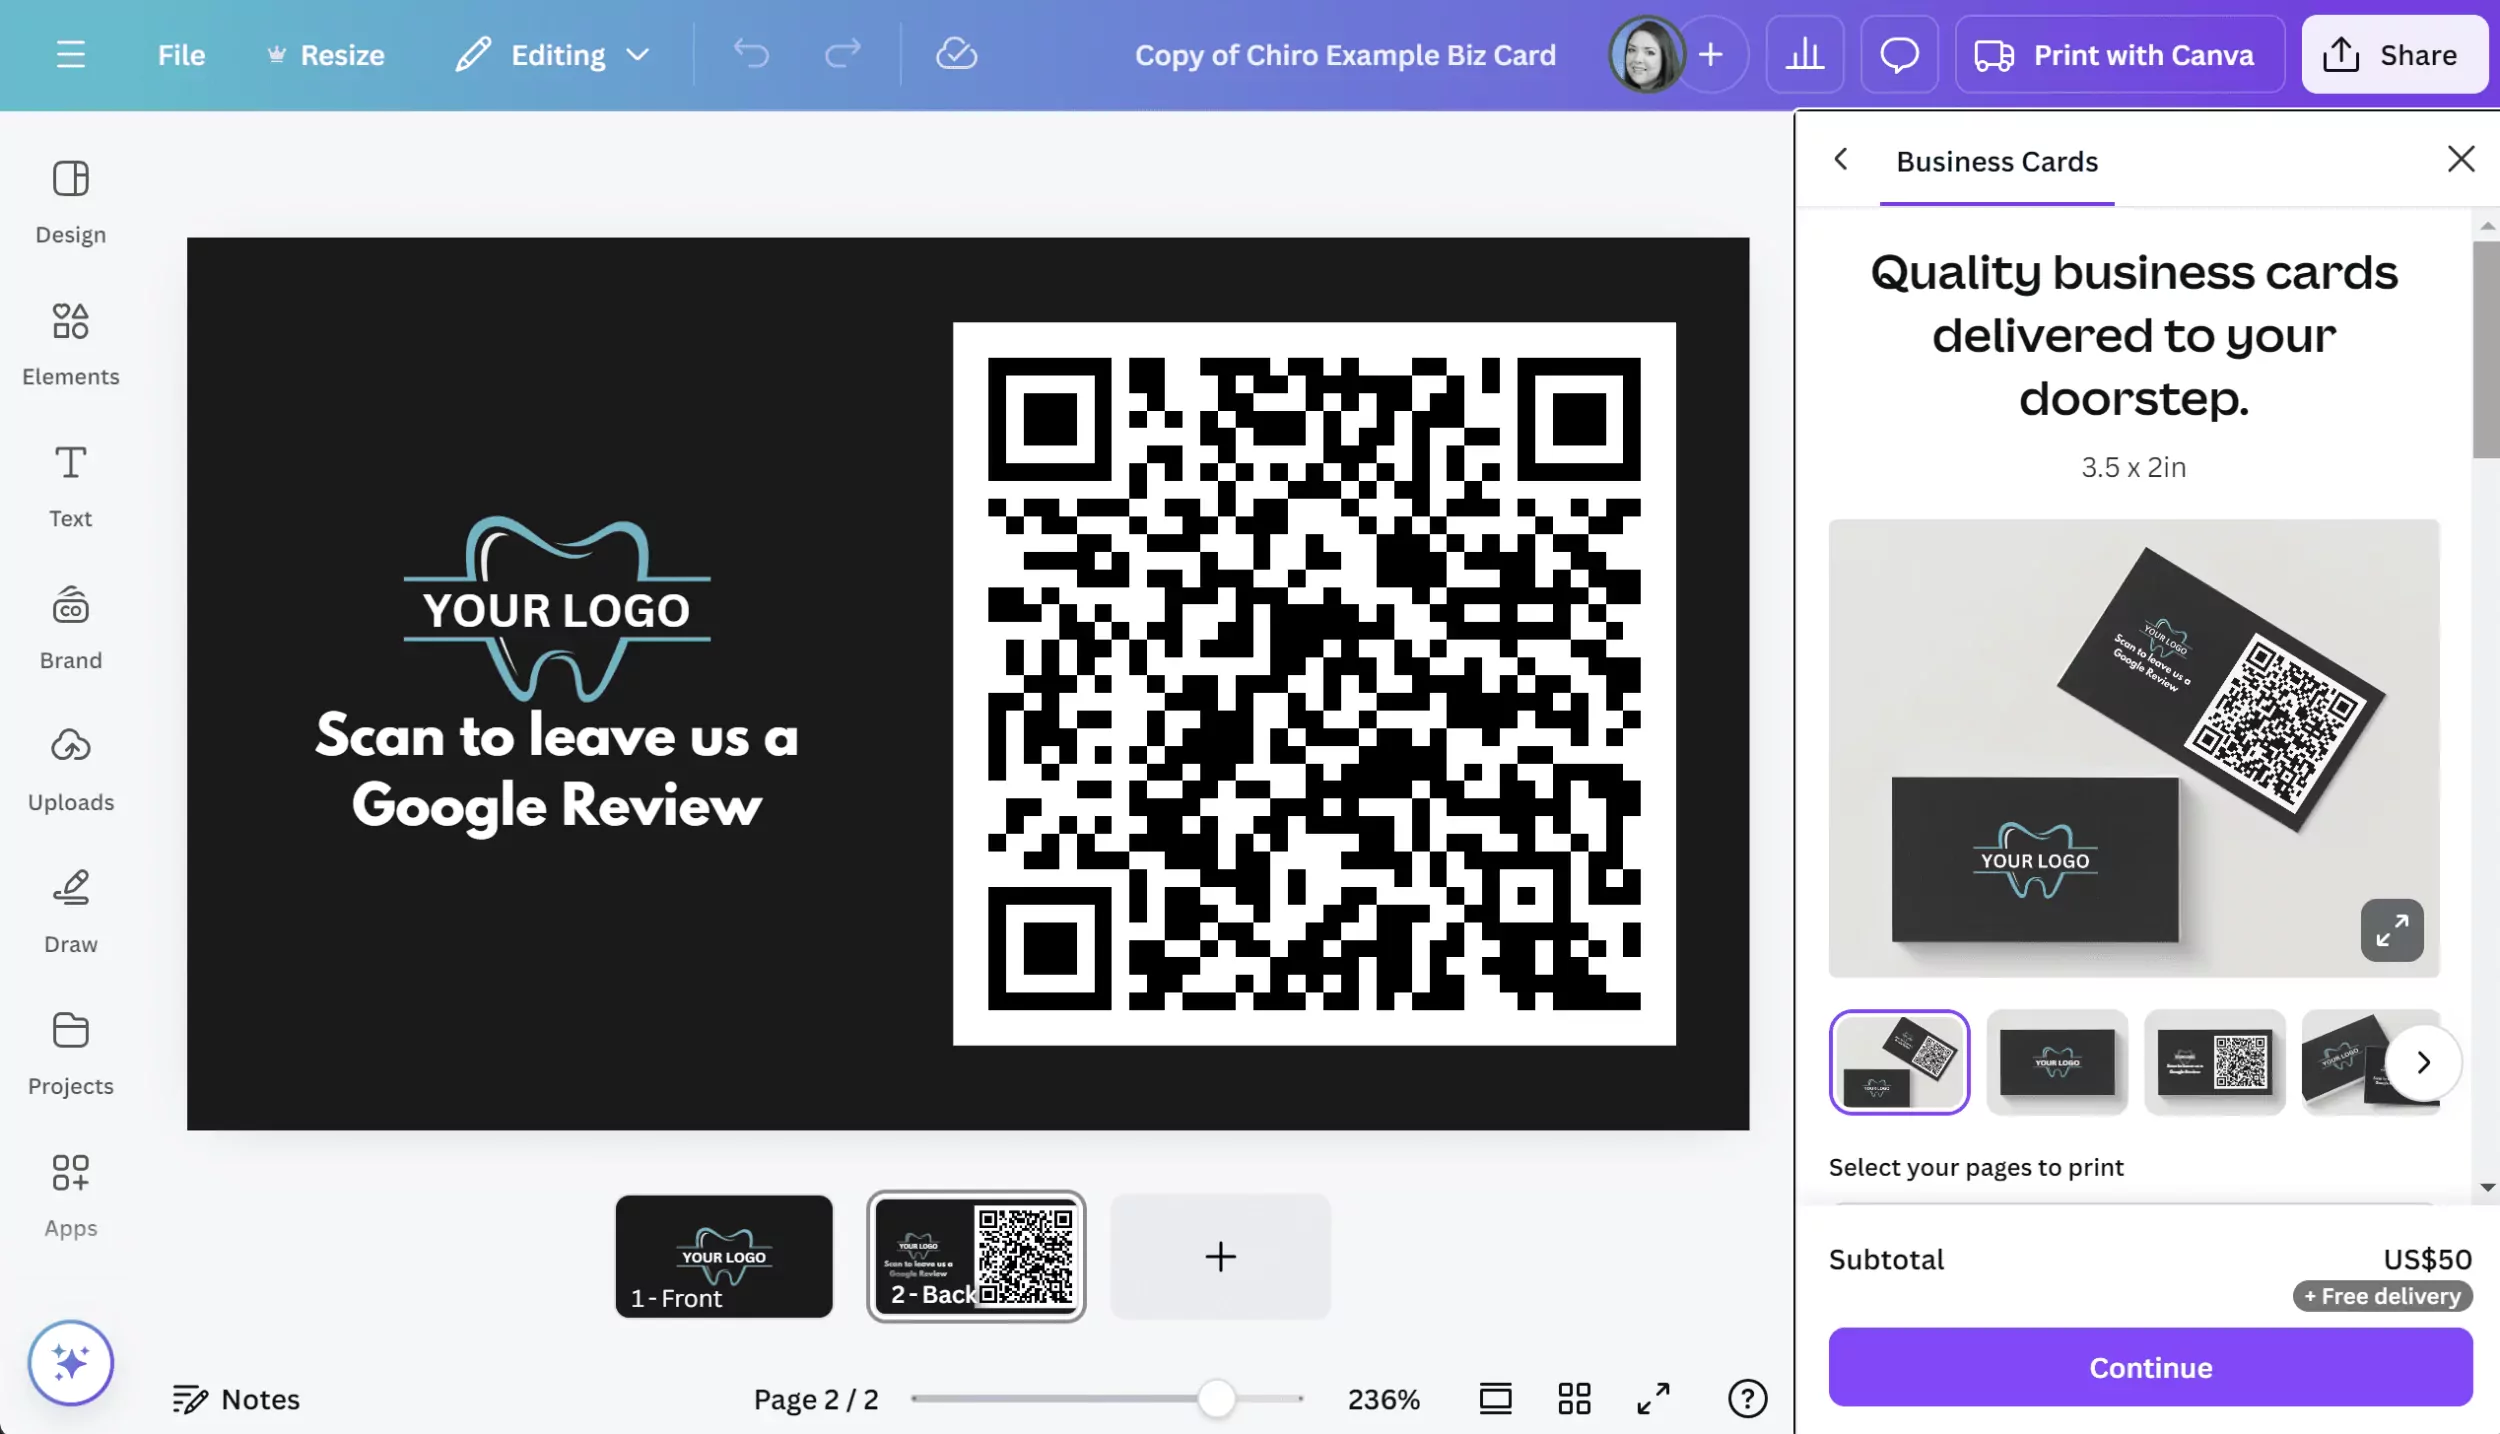Undo the last action
2500x1434 pixels.
point(750,54)
